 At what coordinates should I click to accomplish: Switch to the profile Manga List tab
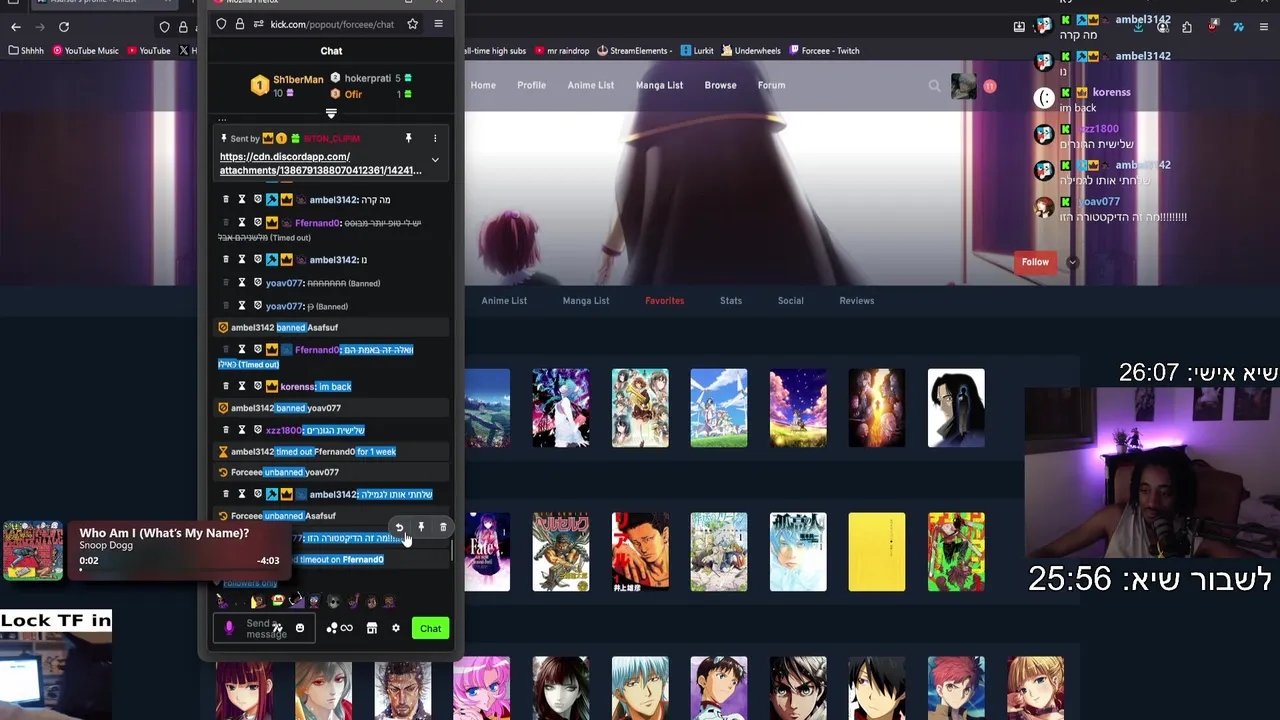586,300
